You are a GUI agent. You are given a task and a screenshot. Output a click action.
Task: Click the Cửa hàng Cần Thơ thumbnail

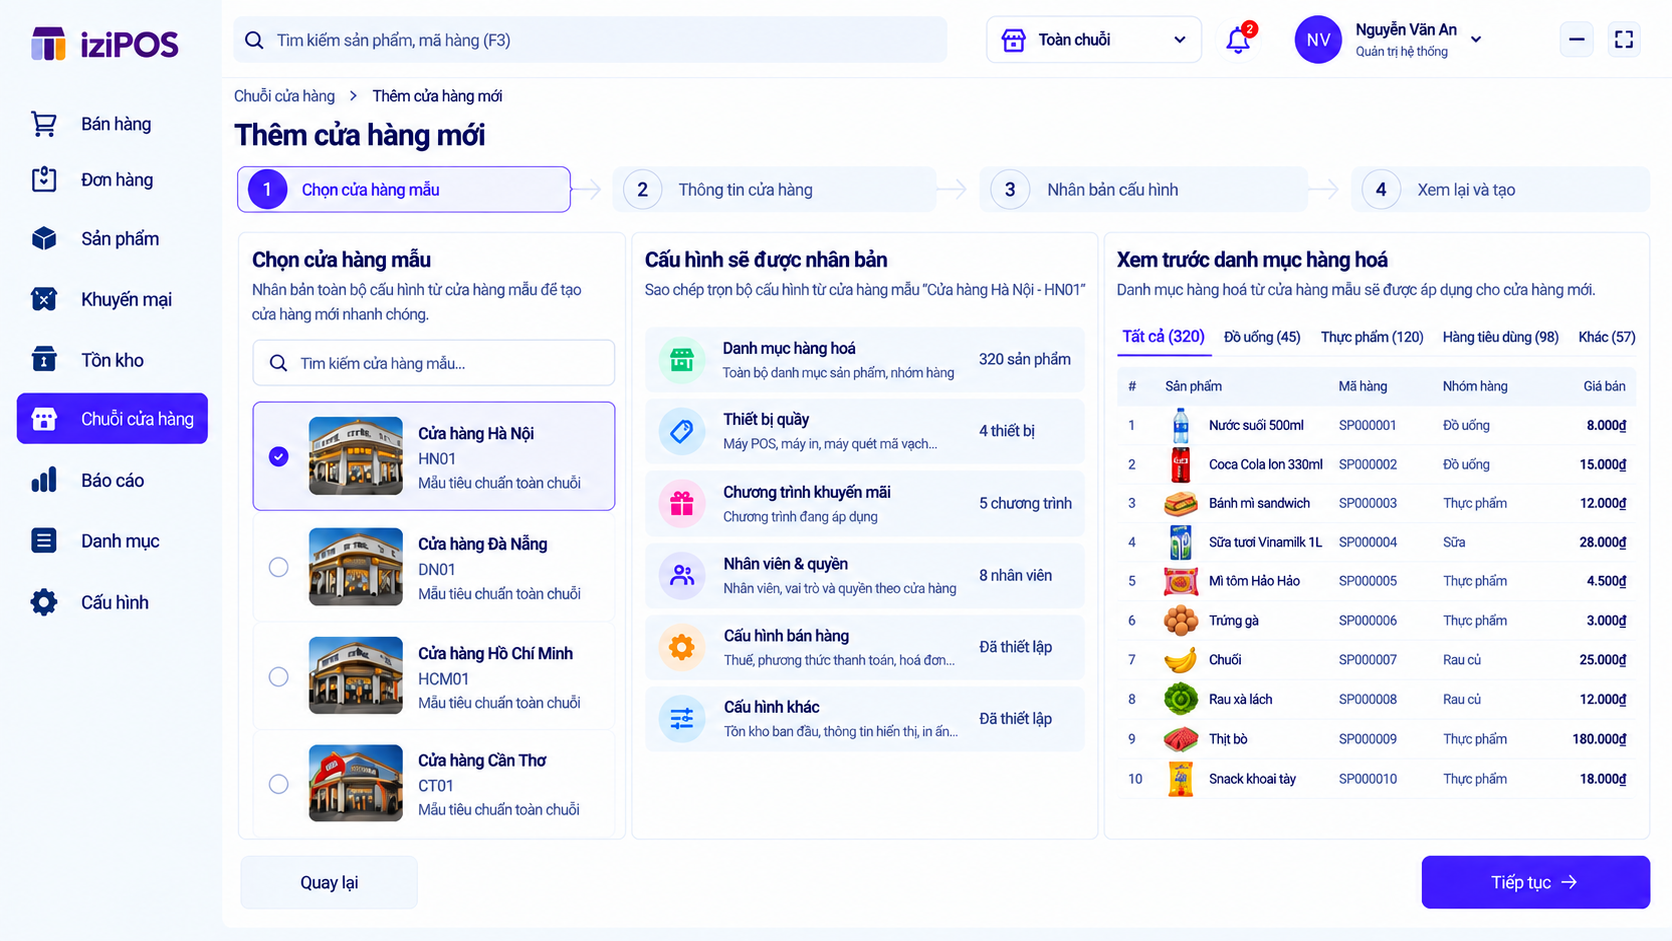(x=356, y=783)
